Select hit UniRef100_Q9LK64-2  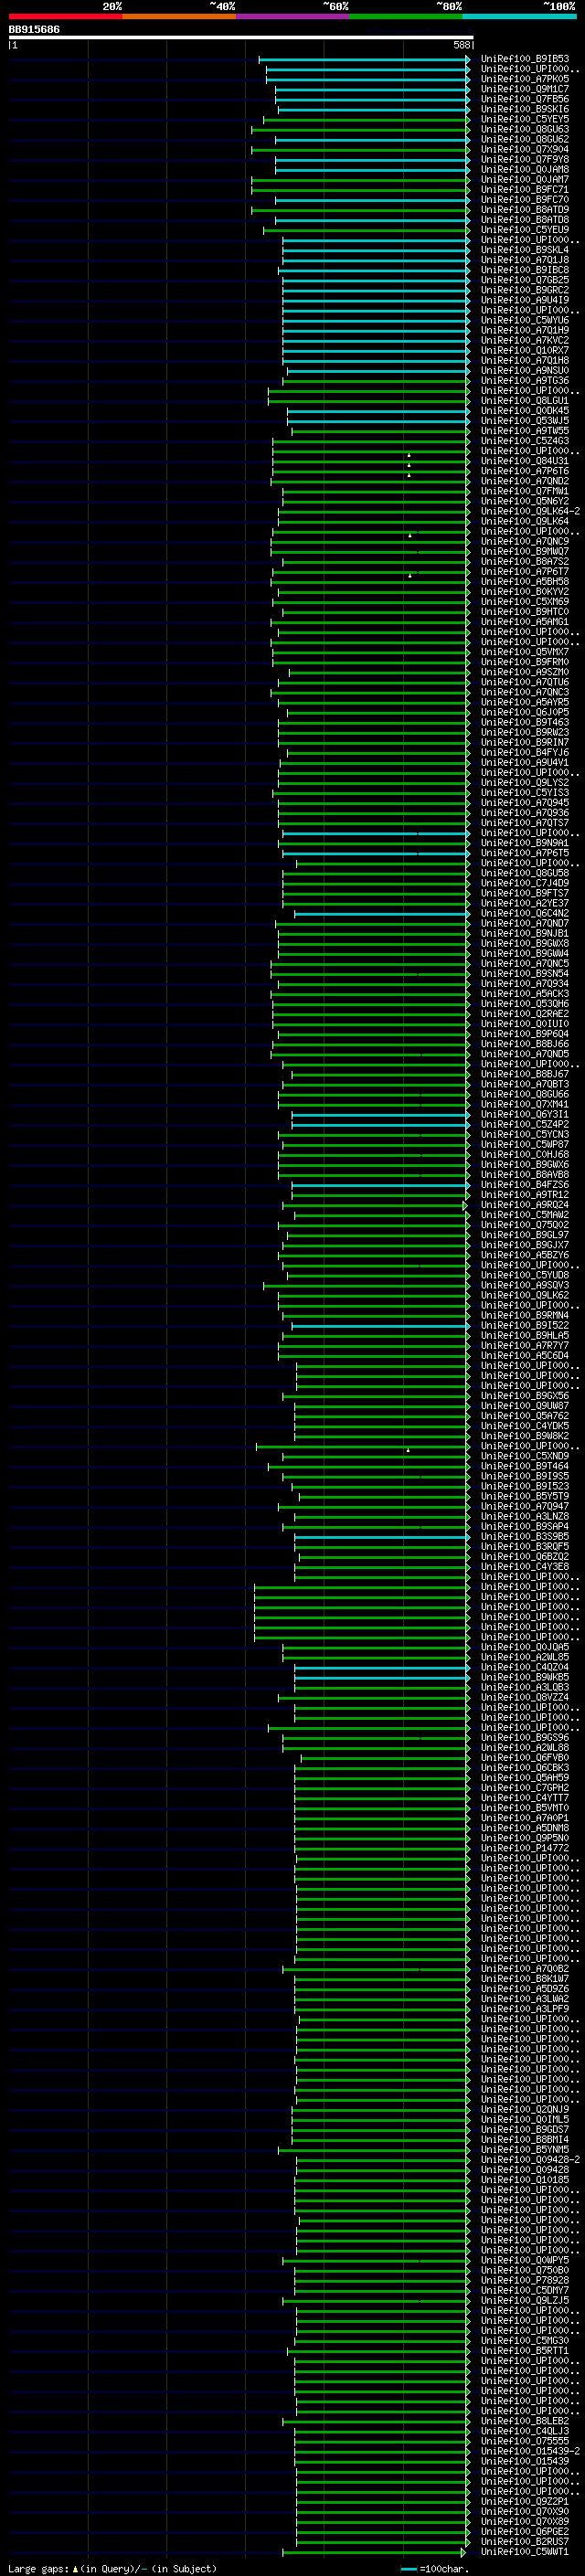531,511
